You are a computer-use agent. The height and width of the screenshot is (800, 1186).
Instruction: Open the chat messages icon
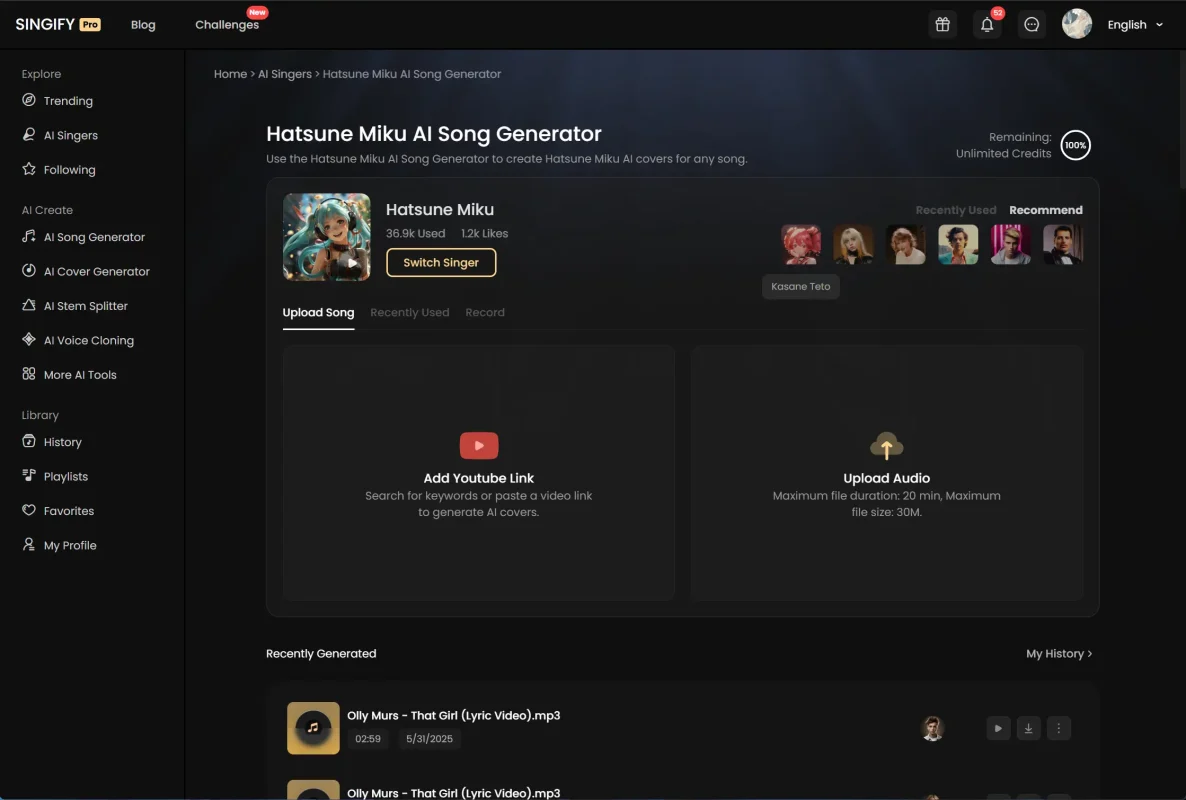[x=1032, y=25]
